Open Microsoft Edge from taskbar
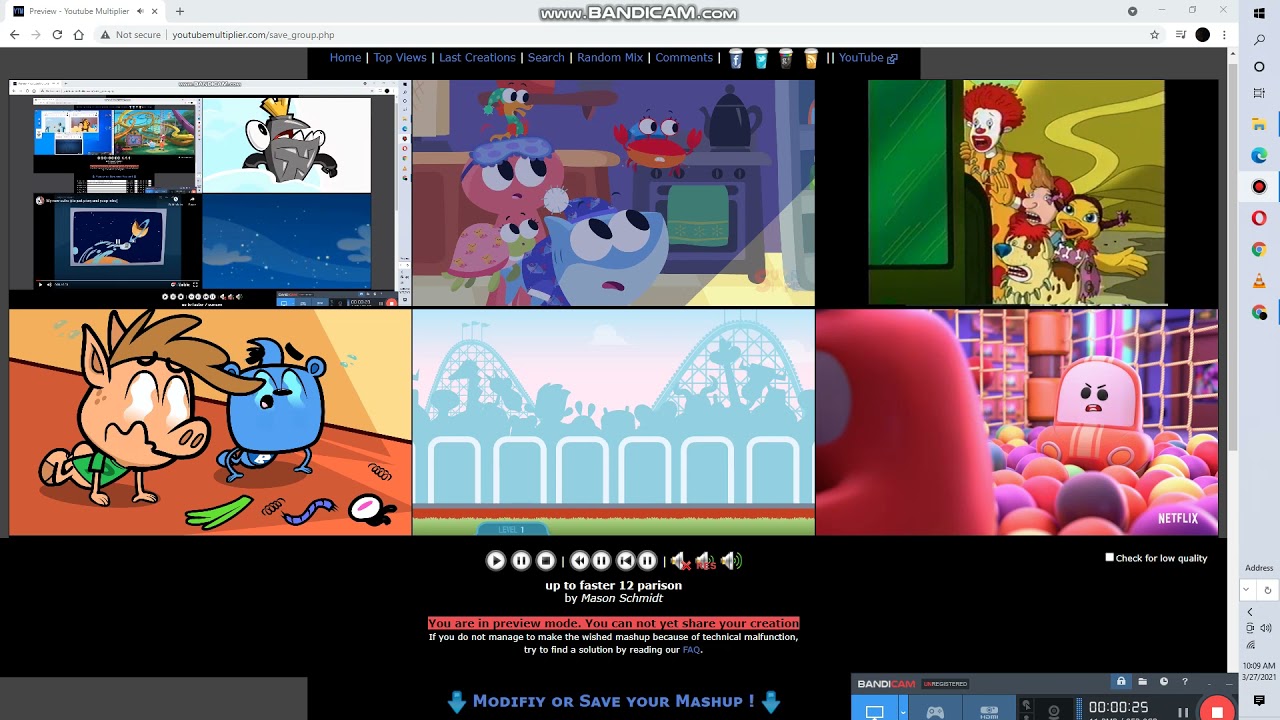1280x720 pixels. coord(1259,156)
